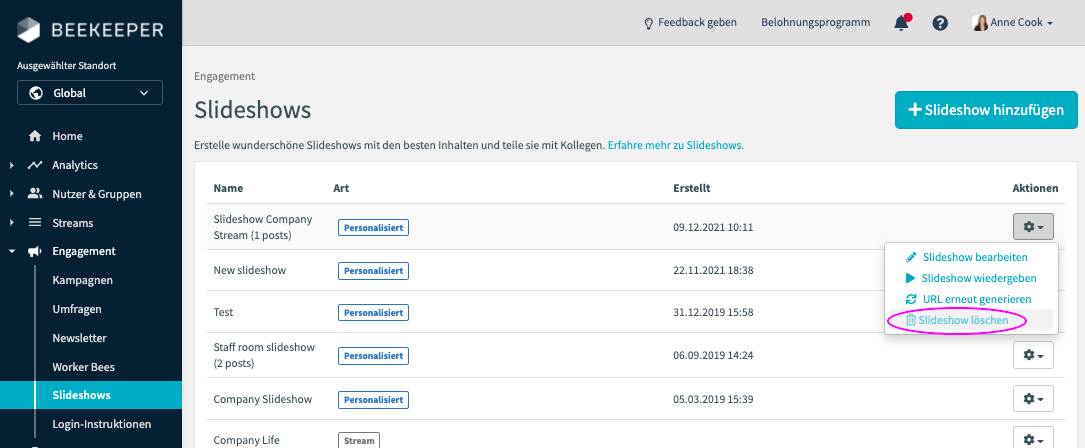
Task: Open the Global location dropdown
Action: 90,93
